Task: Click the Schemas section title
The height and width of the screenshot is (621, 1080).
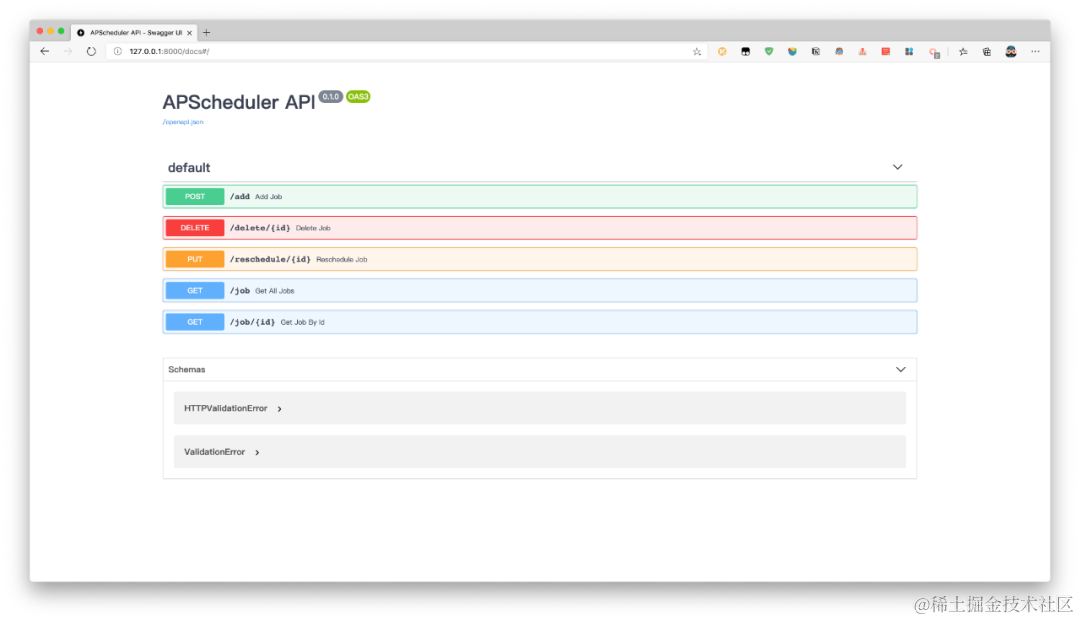Action: click(x=187, y=370)
